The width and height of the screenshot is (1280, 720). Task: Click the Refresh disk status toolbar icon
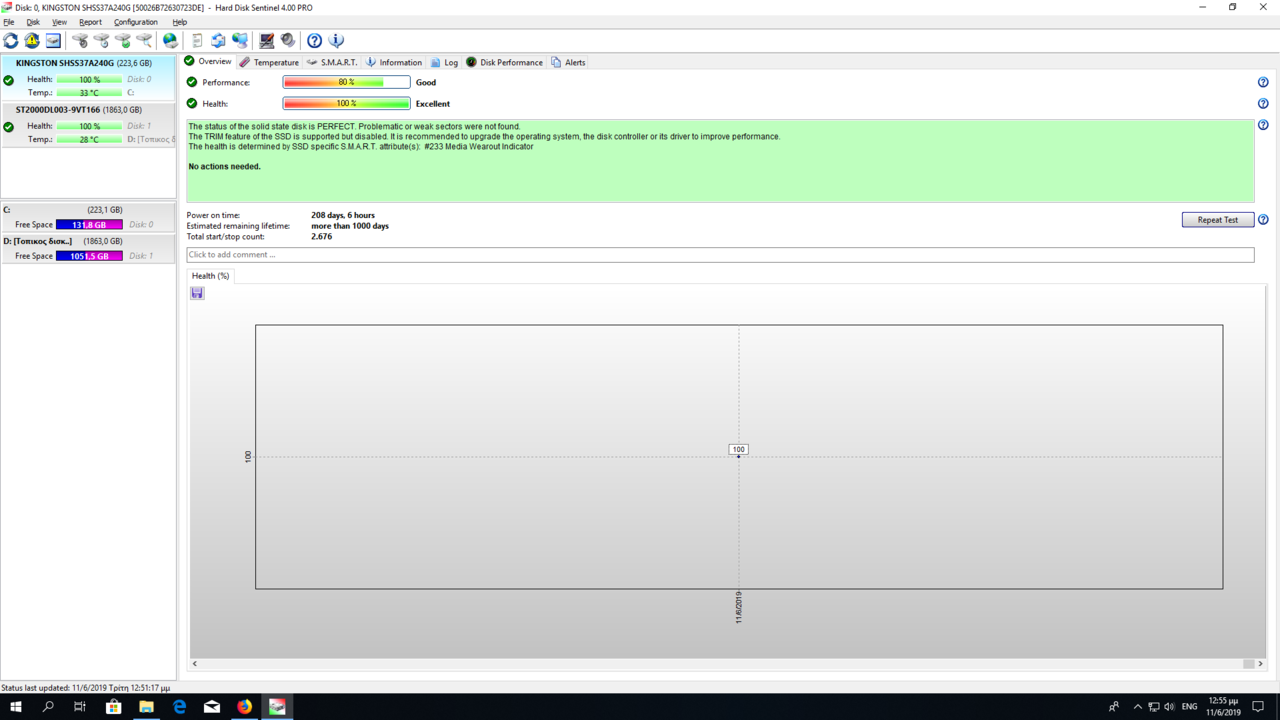click(11, 41)
